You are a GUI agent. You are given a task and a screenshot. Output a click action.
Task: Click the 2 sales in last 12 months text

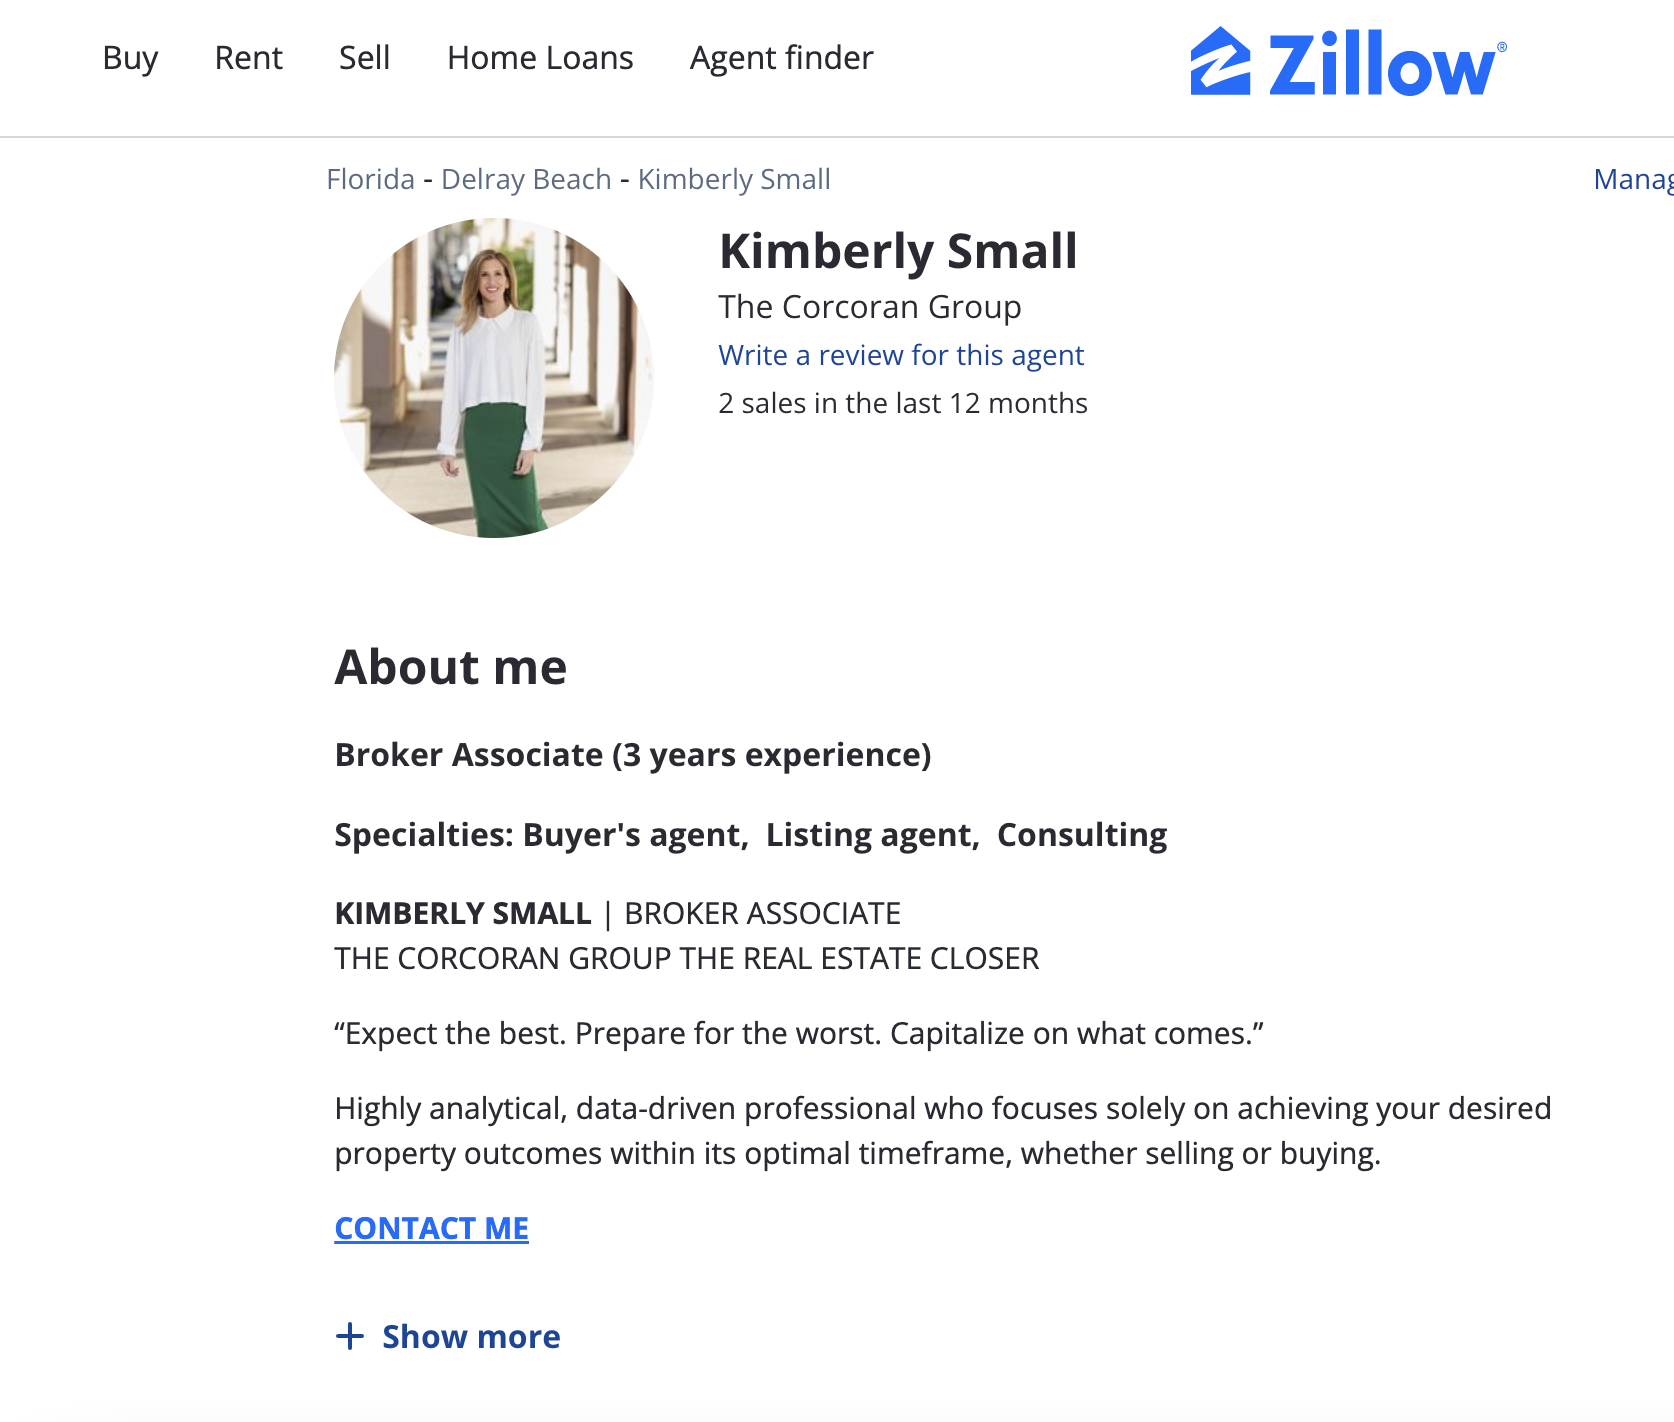[x=902, y=403]
